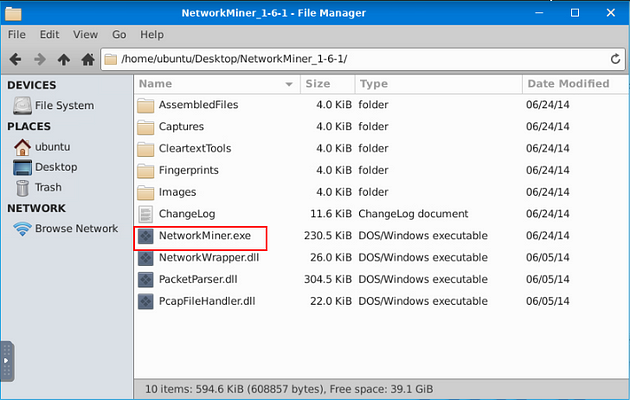This screenshot has height=400, width=630.
Task: Select the ChangeLog document icon
Action: point(145,214)
